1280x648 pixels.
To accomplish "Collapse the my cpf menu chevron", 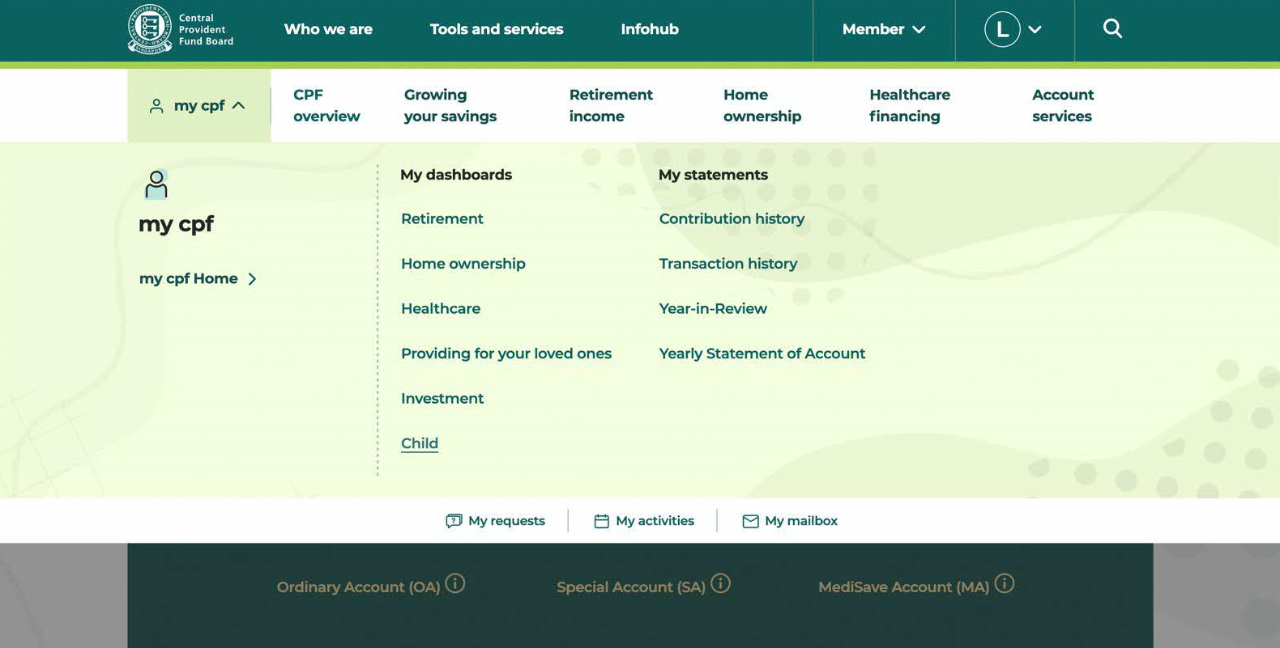I will pyautogui.click(x=238, y=105).
